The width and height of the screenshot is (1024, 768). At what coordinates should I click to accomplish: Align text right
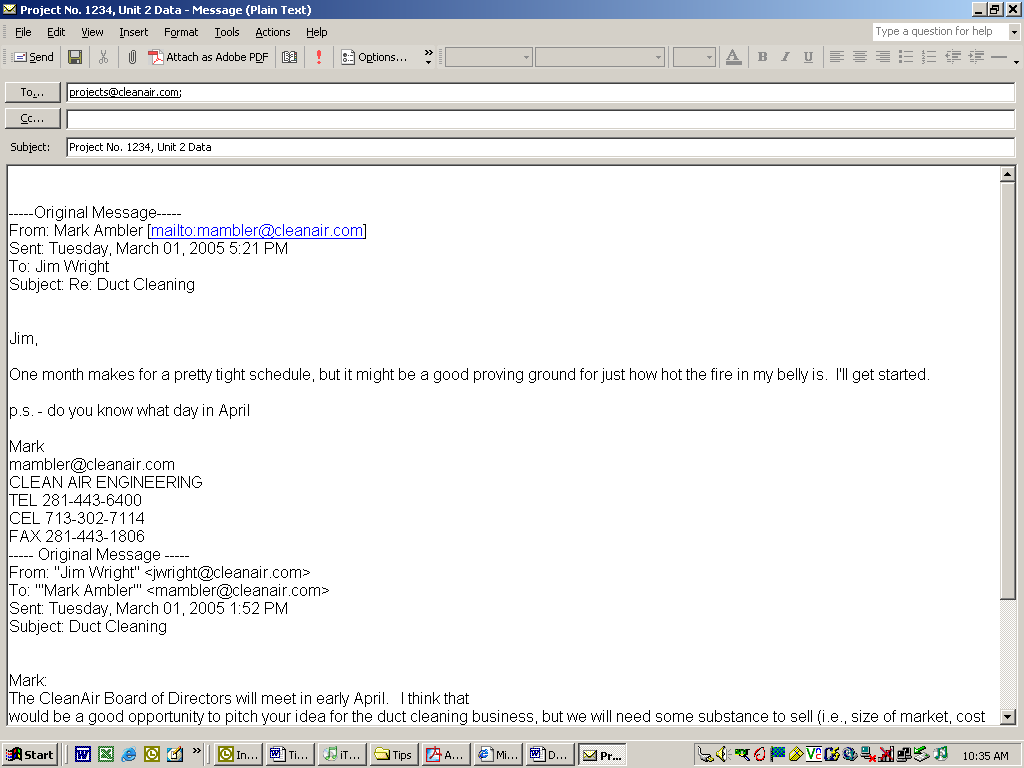pyautogui.click(x=882, y=57)
